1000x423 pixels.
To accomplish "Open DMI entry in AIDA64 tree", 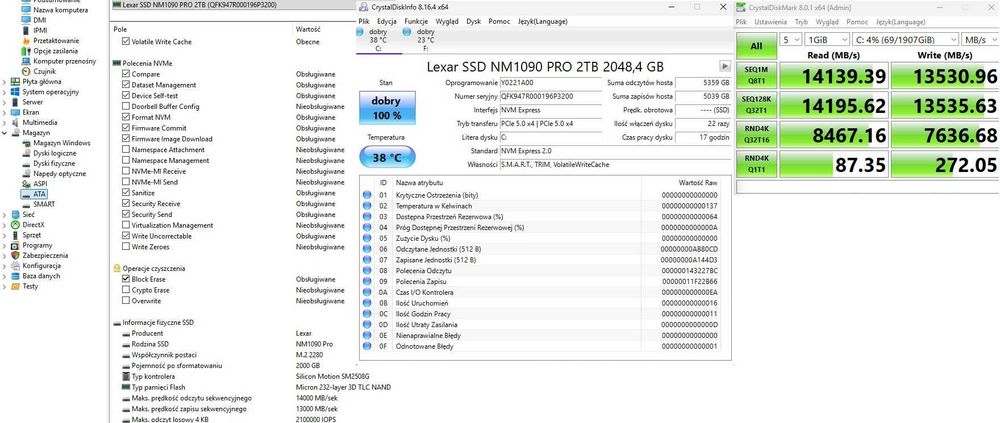I will coord(39,20).
